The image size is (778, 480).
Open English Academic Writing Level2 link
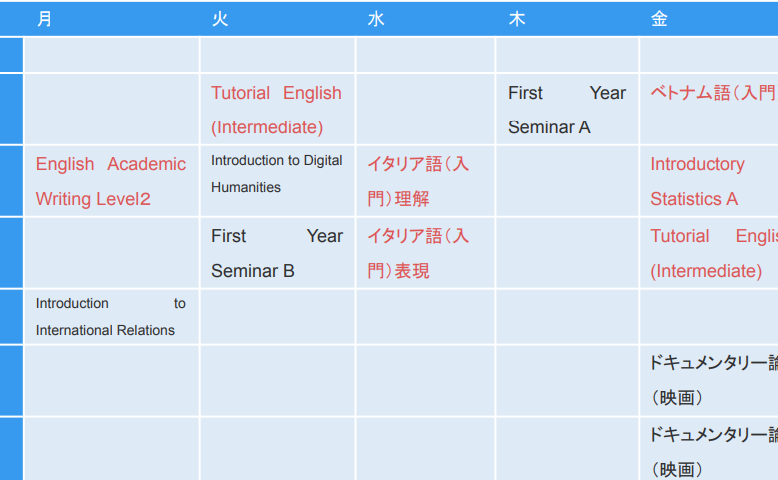coord(110,181)
